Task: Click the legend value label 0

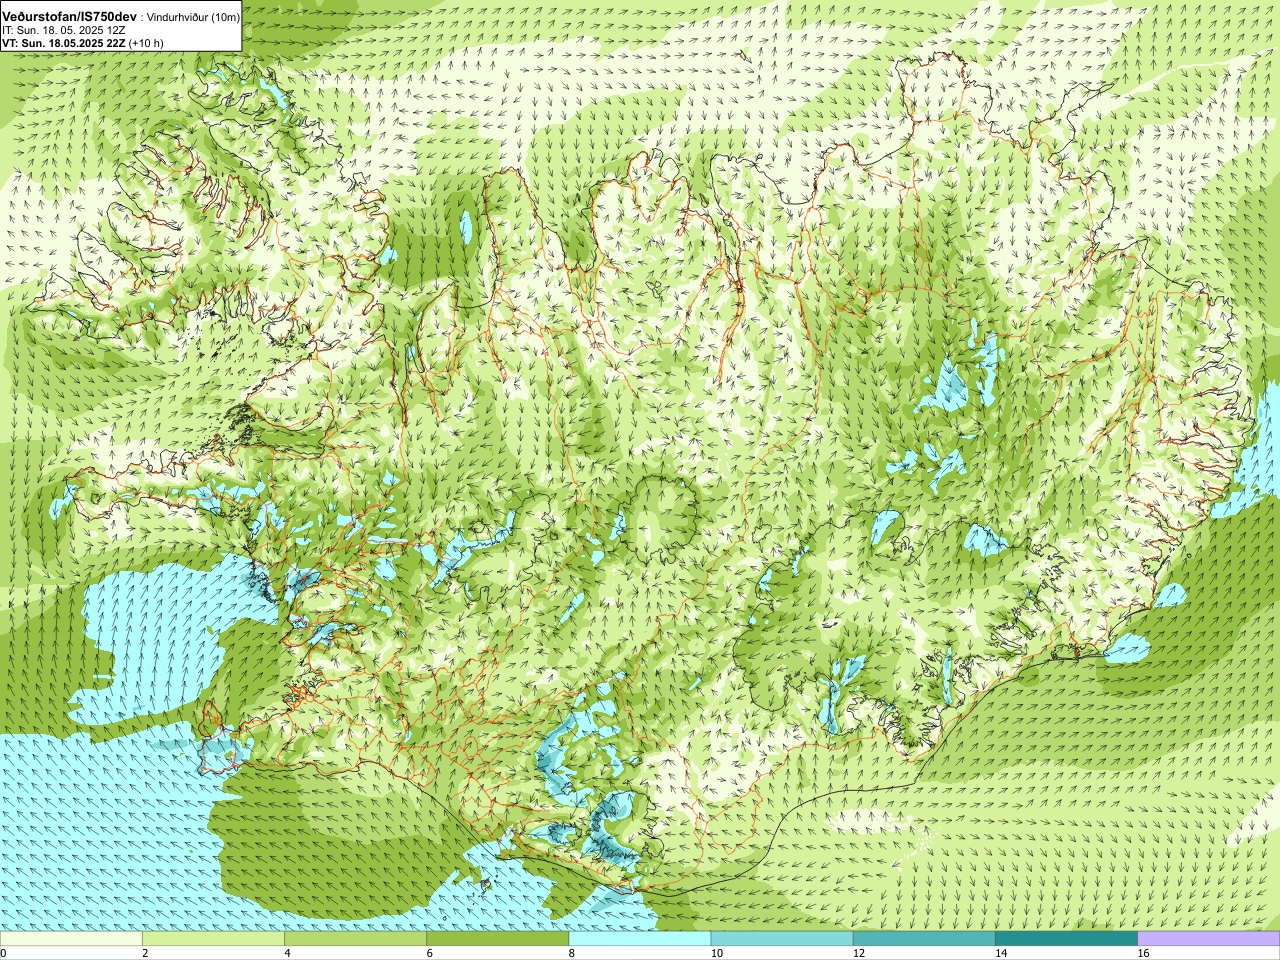Action: 4,953
